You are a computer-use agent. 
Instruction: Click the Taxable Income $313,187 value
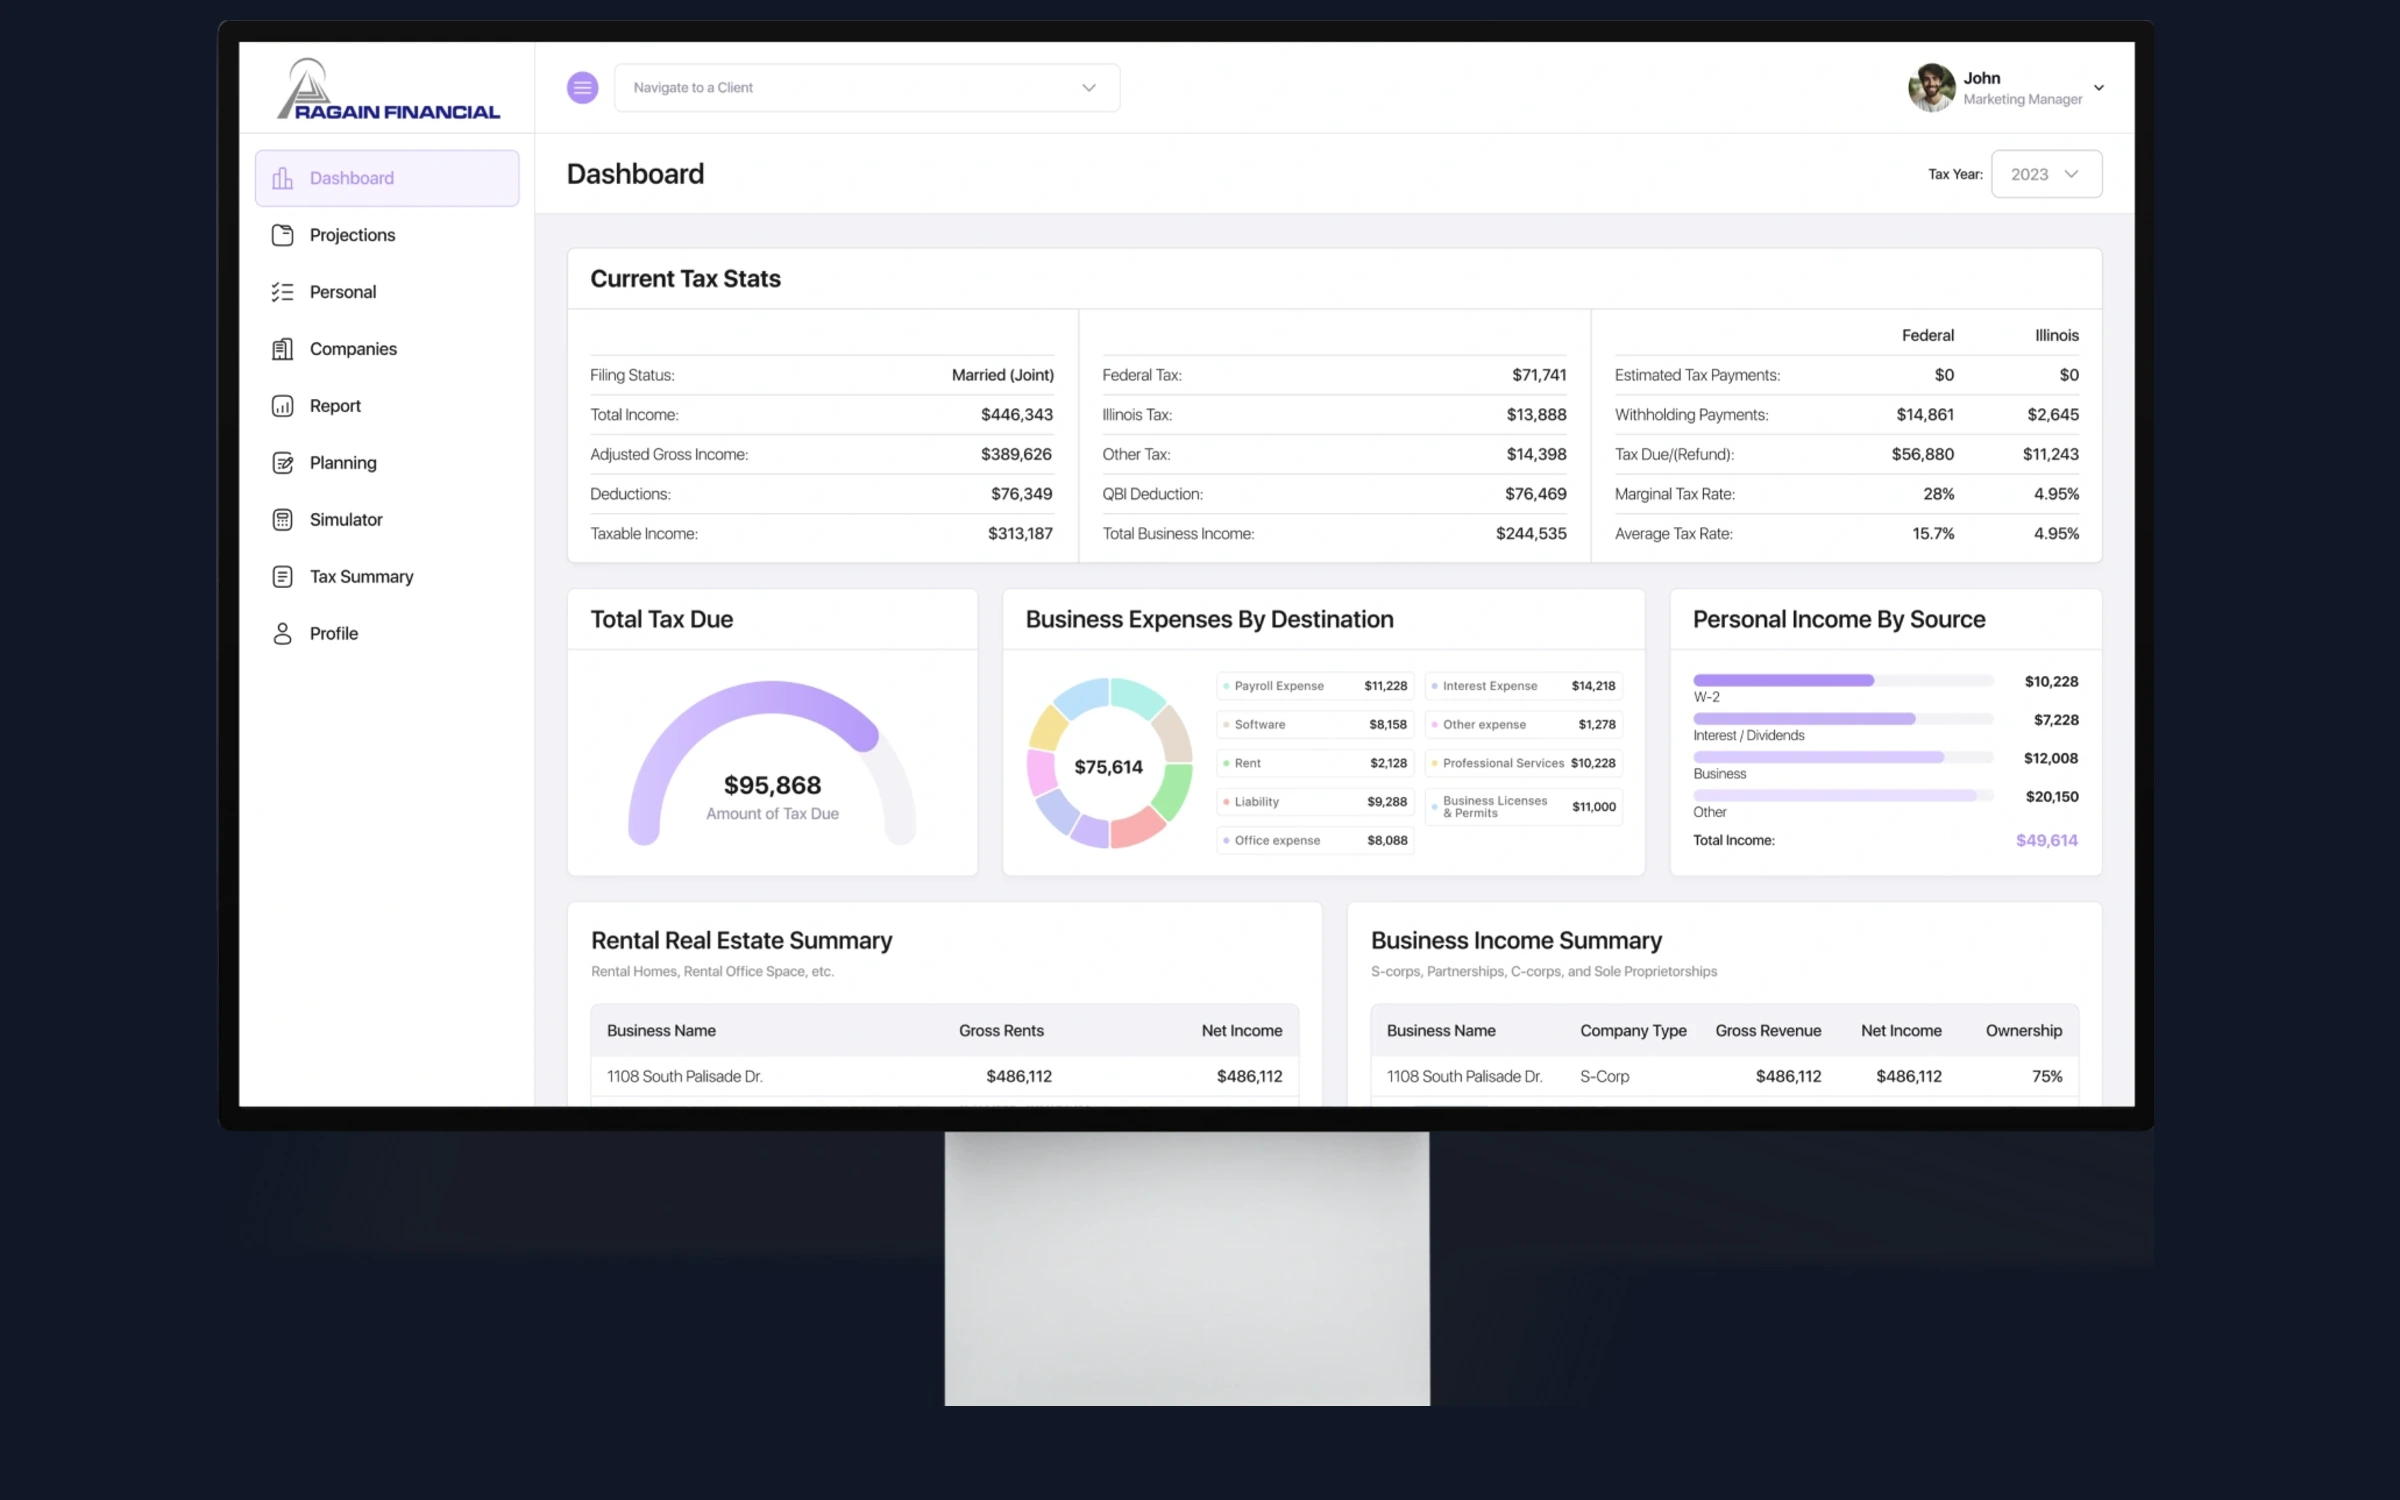click(x=1020, y=534)
